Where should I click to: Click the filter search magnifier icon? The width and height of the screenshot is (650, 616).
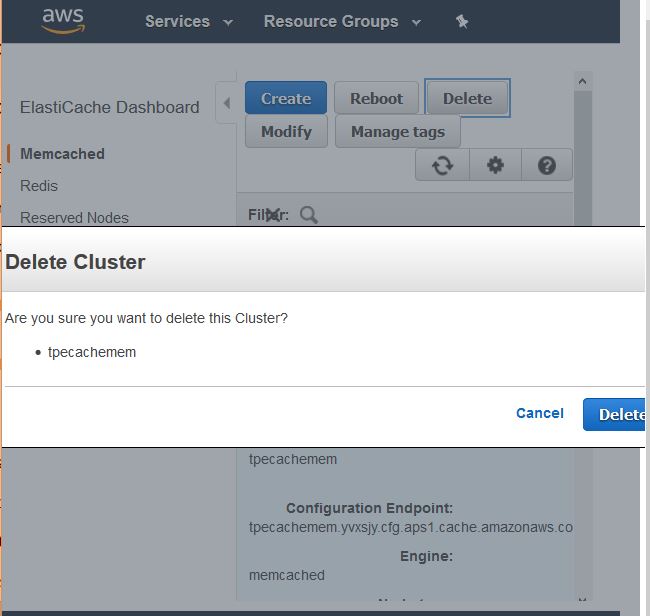309,215
